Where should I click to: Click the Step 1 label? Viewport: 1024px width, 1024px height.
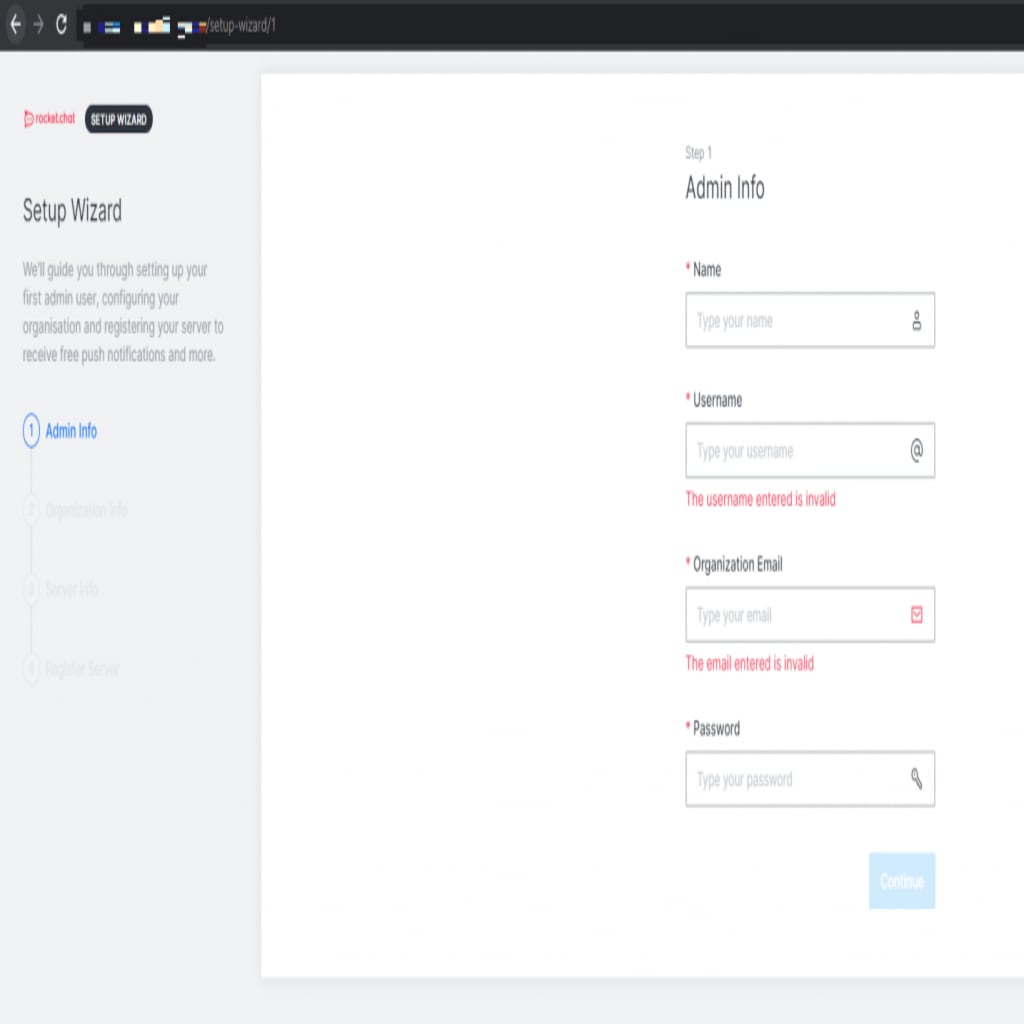[x=698, y=153]
